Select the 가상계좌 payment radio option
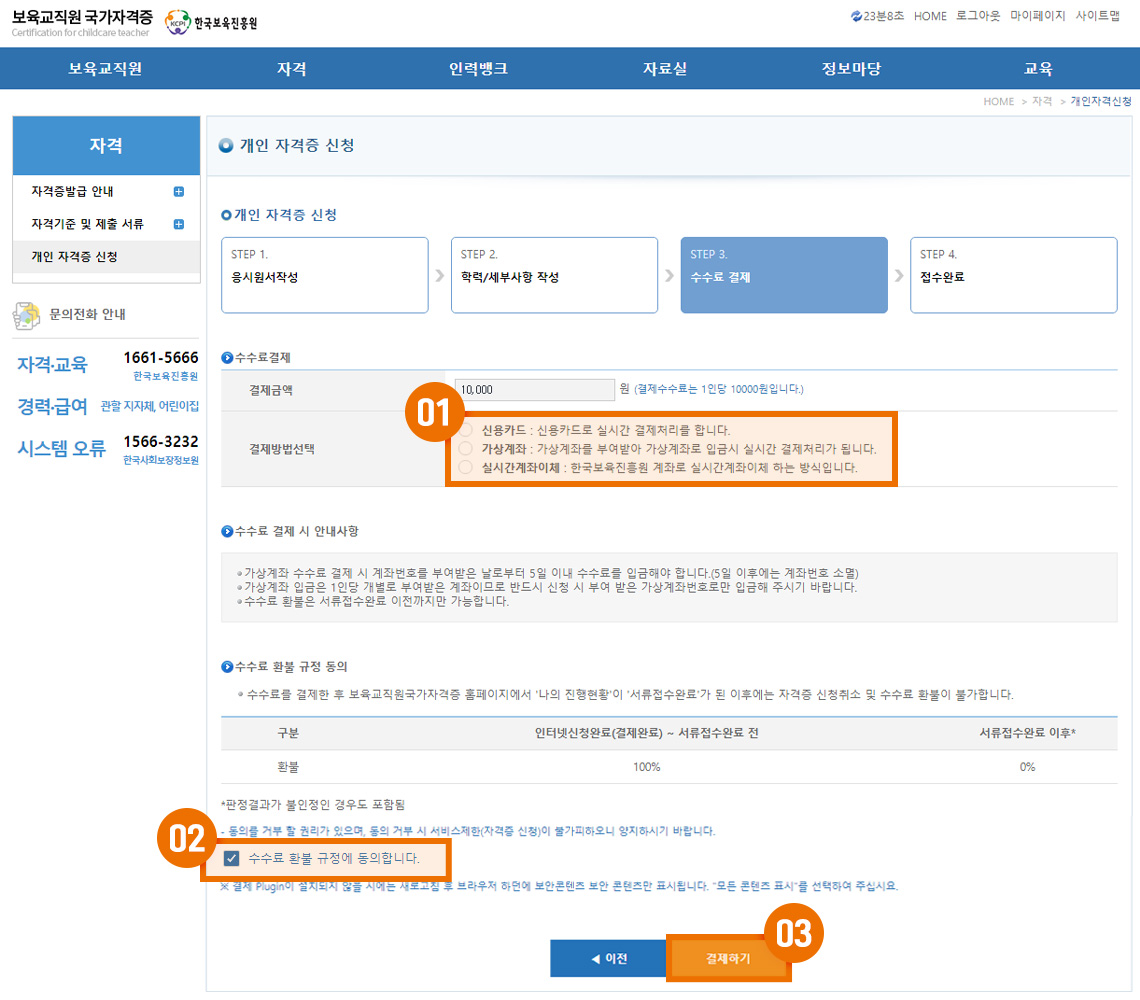The width and height of the screenshot is (1140, 1000). [465, 449]
